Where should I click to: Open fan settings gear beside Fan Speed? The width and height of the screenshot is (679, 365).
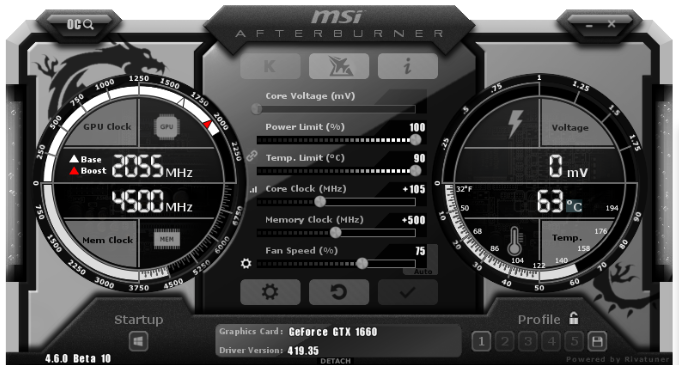click(246, 263)
